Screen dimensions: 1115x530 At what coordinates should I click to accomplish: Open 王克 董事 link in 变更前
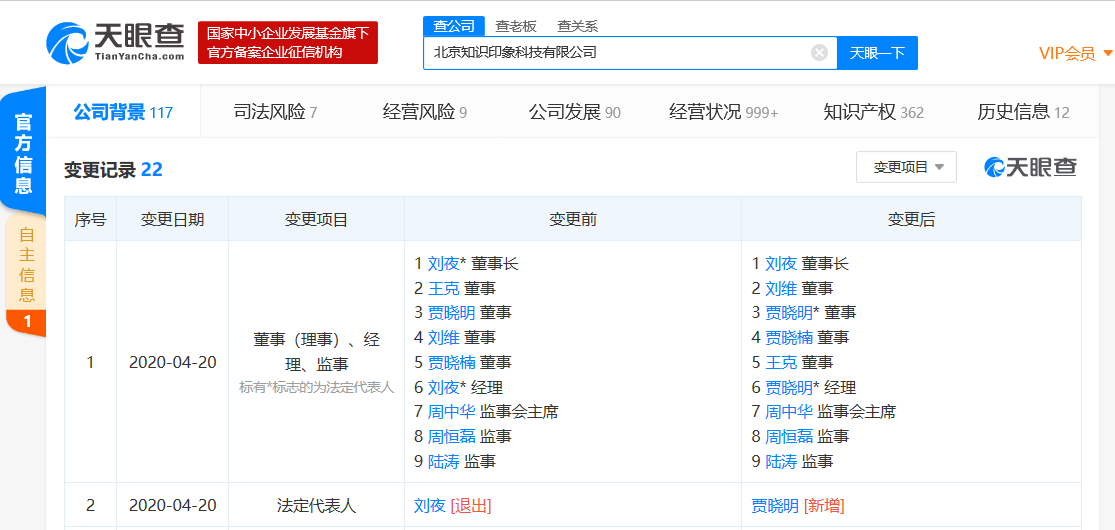point(442,288)
